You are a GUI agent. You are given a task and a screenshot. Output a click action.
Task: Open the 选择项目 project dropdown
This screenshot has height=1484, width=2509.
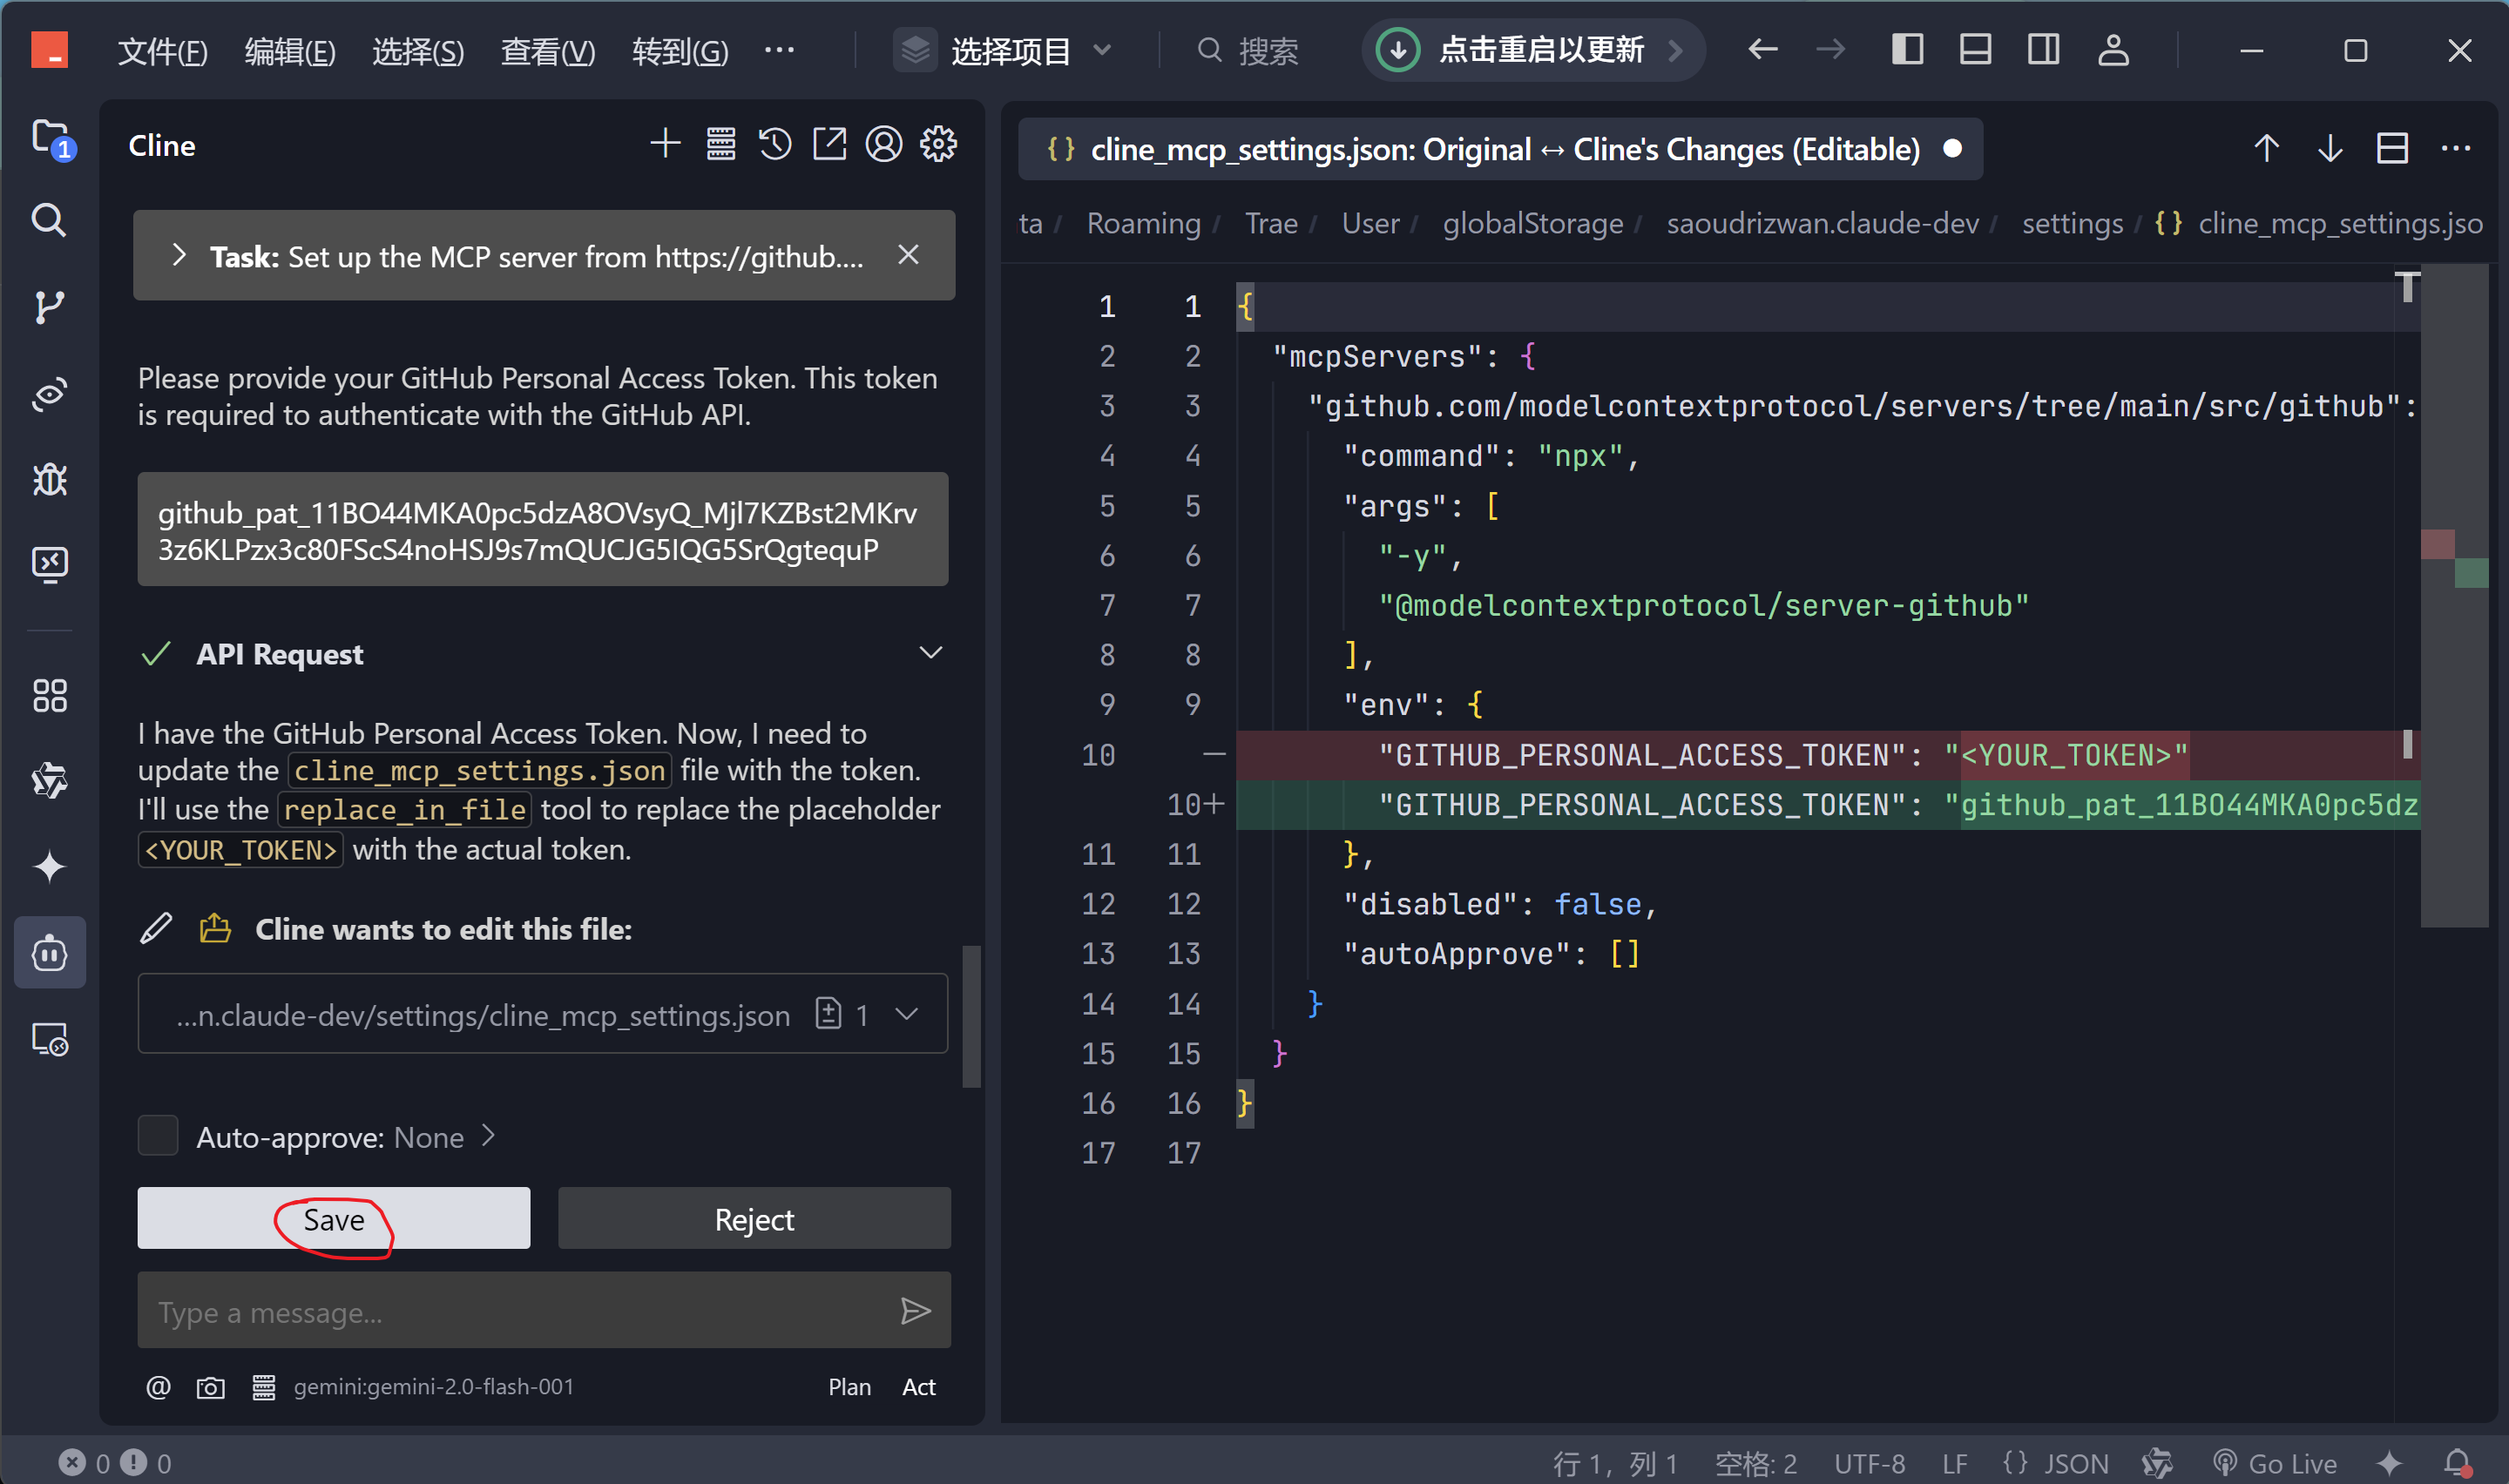point(1008,50)
